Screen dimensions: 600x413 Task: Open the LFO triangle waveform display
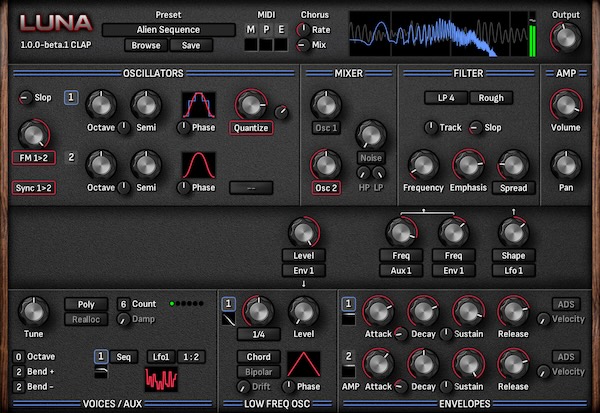pyautogui.click(x=303, y=364)
